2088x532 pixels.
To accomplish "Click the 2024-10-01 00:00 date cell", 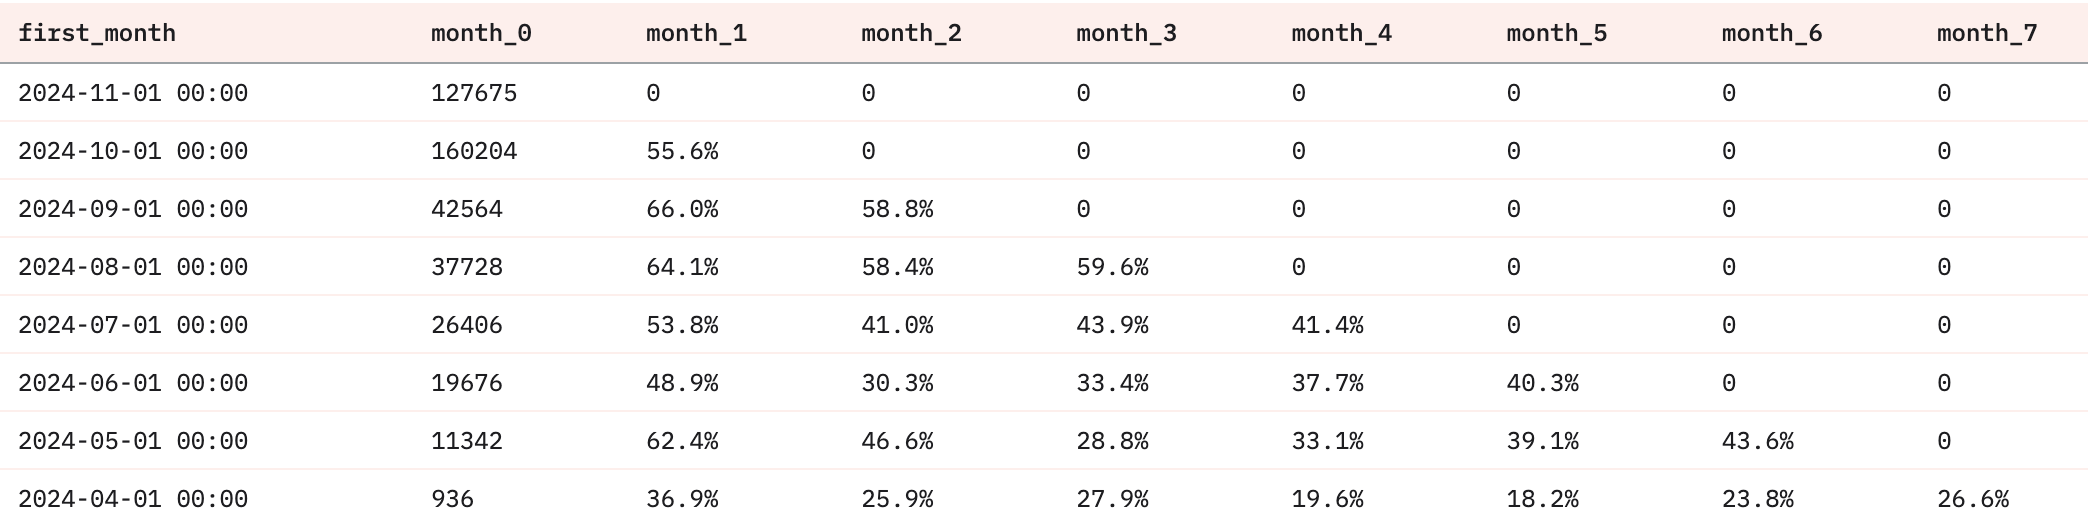I will pyautogui.click(x=133, y=151).
